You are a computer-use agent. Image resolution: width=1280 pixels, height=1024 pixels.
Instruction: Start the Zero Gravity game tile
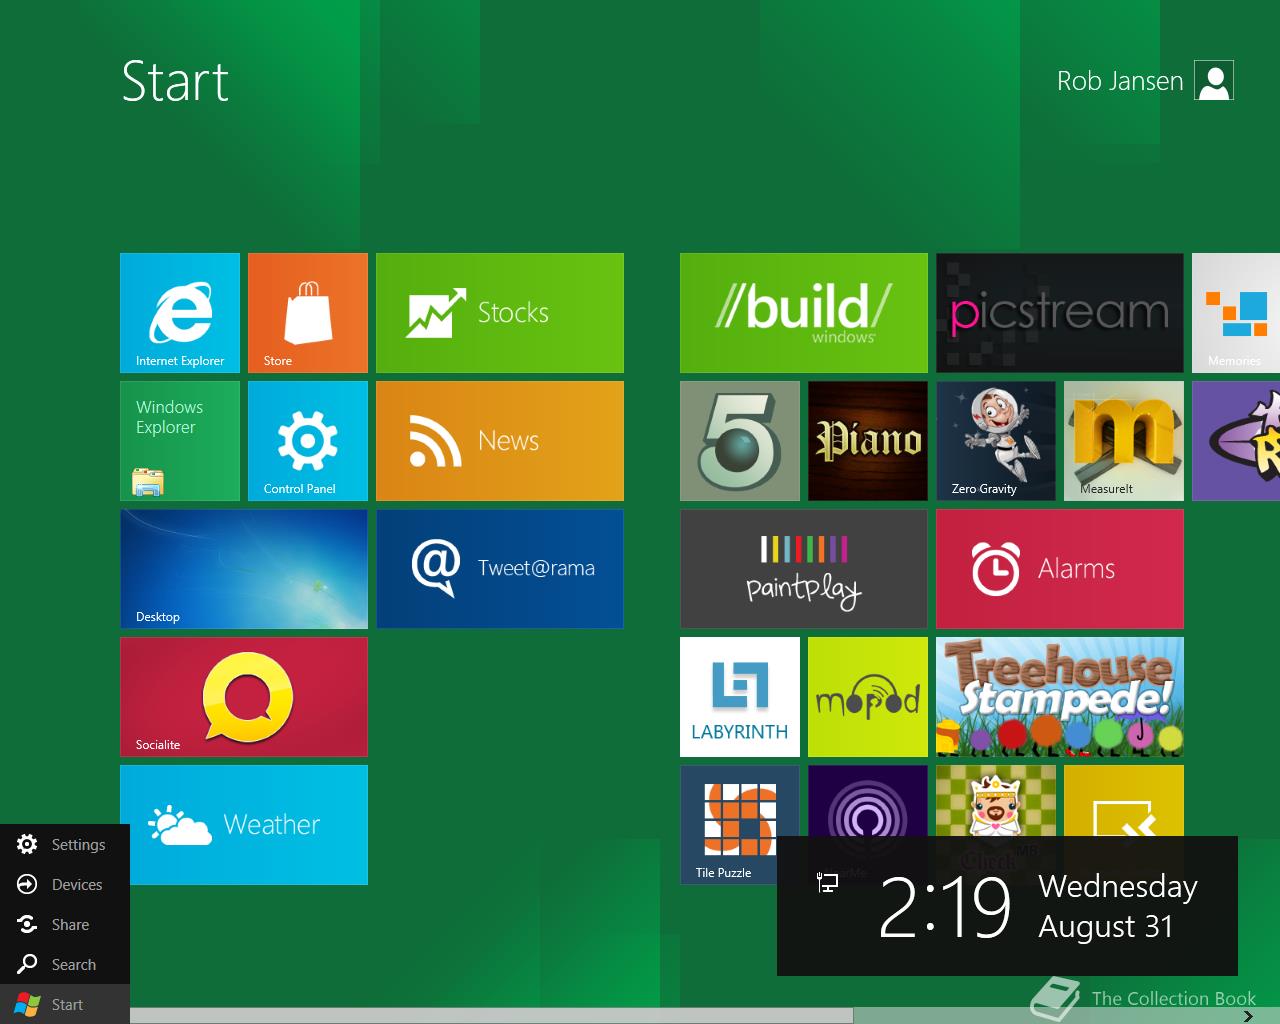[x=996, y=441]
